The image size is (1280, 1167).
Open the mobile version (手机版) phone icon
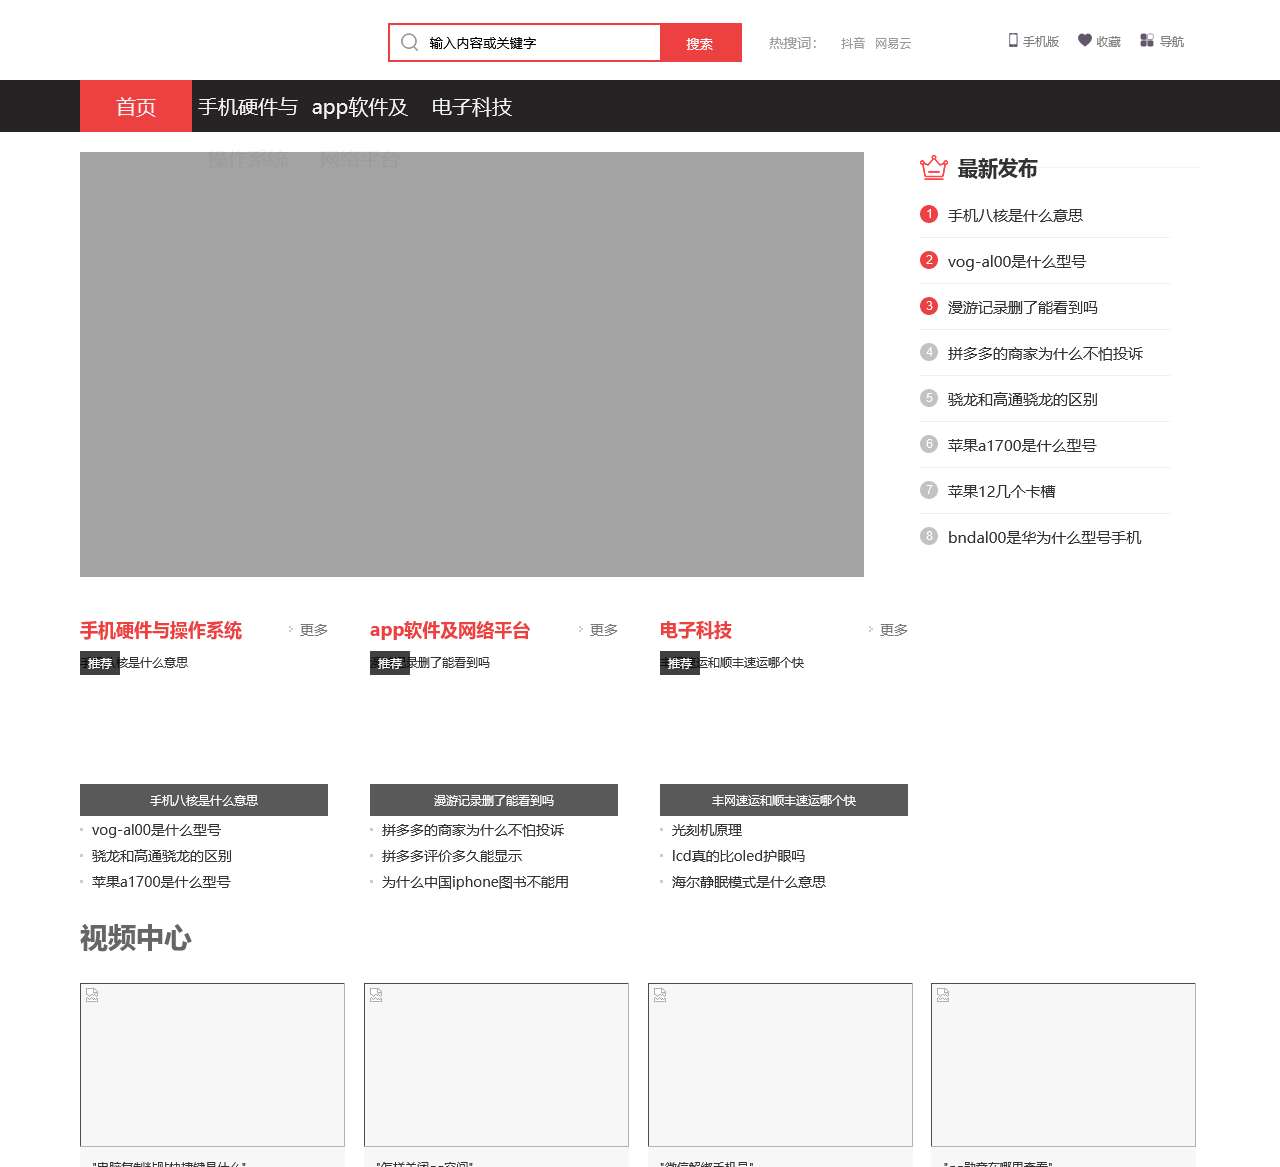click(x=1013, y=41)
